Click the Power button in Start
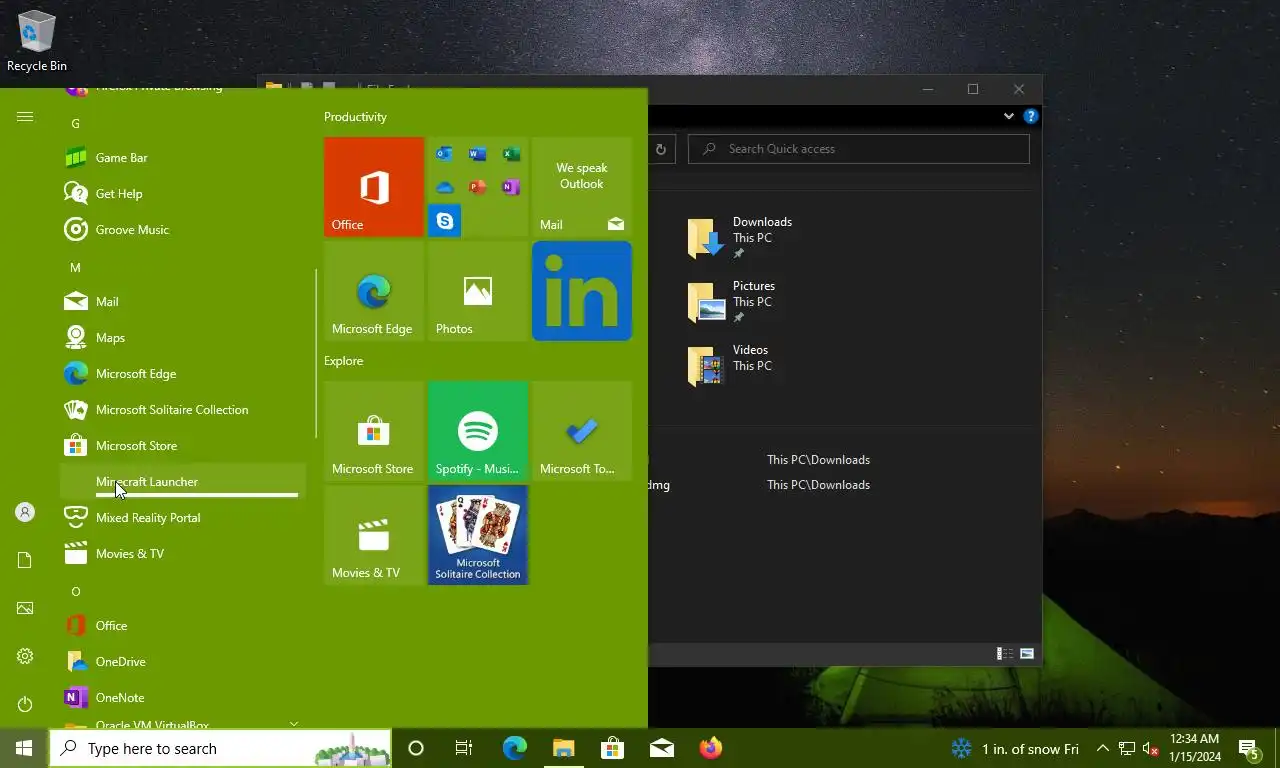This screenshot has width=1280, height=768. 25,704
